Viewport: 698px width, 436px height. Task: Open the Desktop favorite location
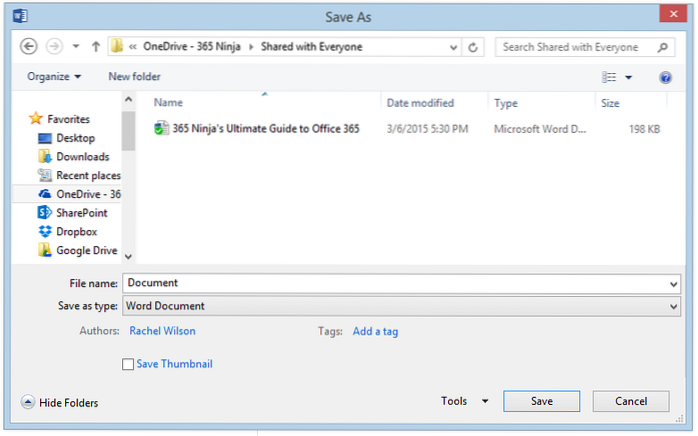pyautogui.click(x=75, y=138)
